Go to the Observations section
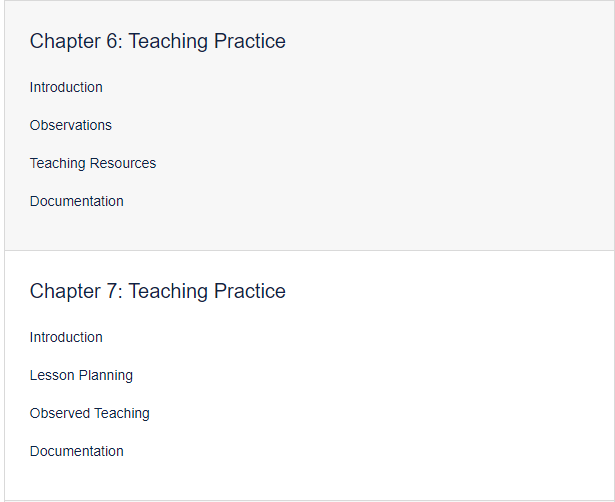 click(x=71, y=125)
